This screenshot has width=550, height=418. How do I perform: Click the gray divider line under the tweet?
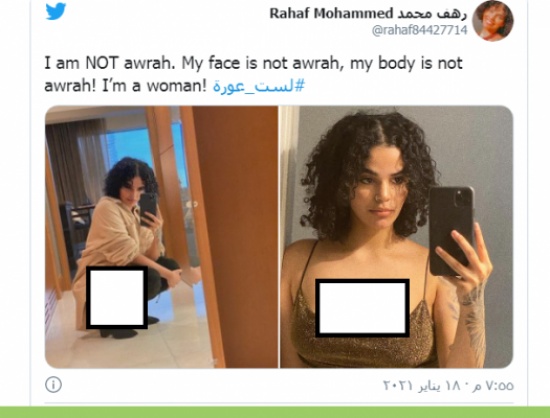(279, 403)
